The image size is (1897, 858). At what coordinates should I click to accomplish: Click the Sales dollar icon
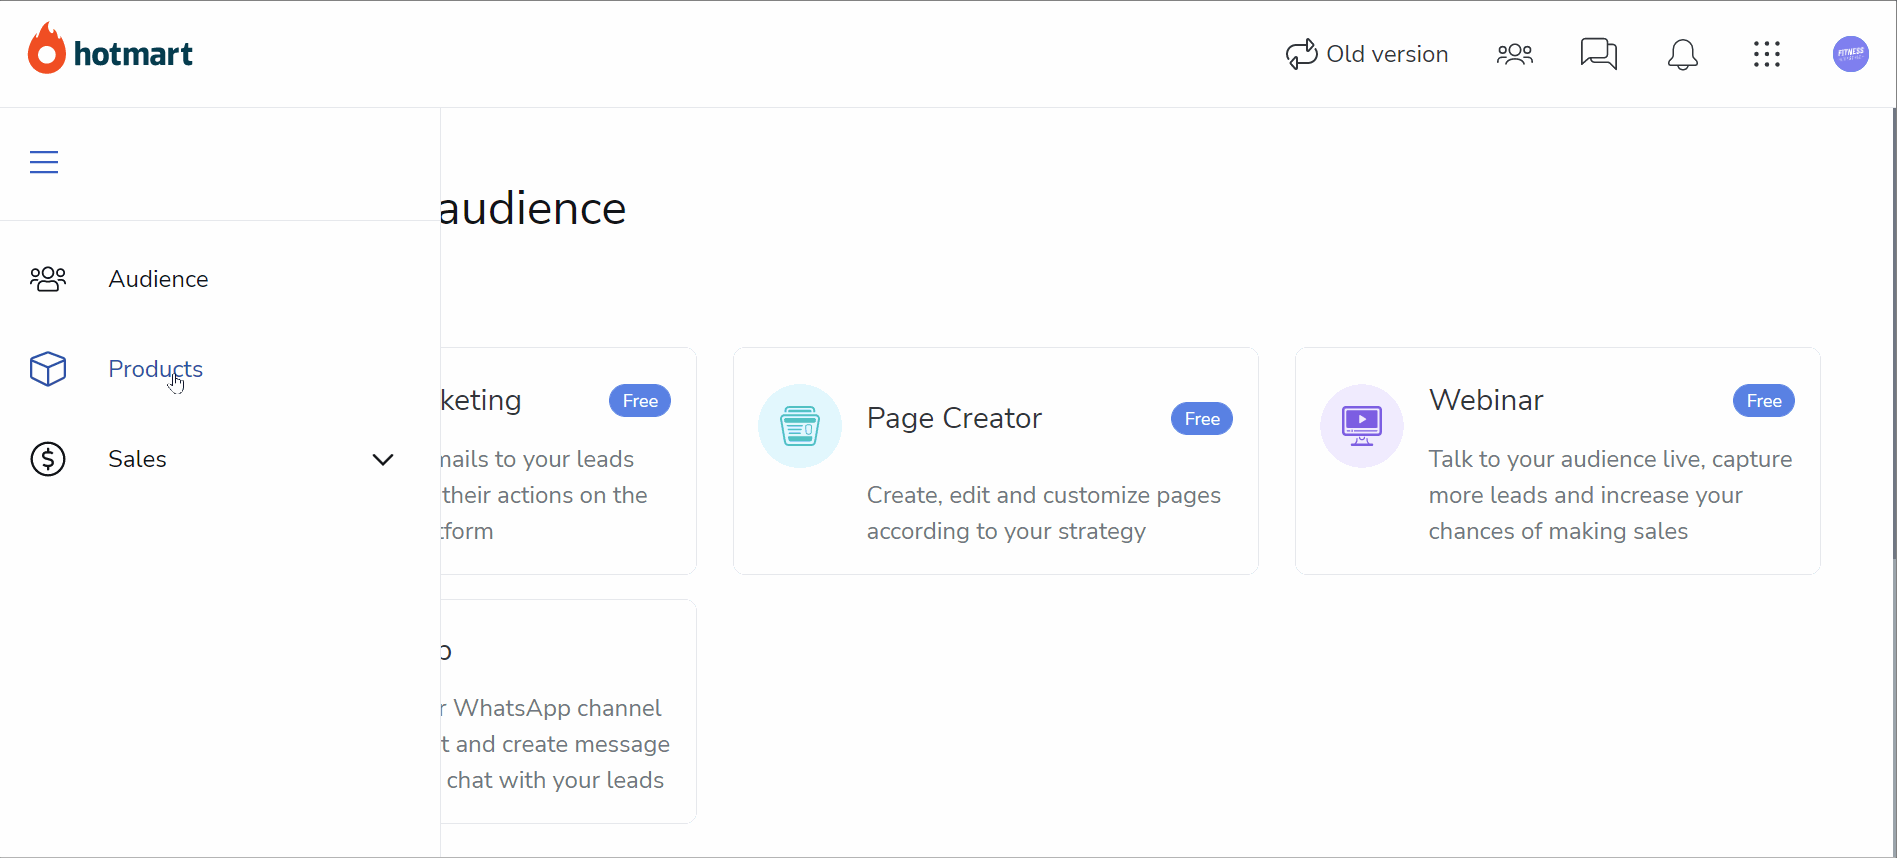pyautogui.click(x=48, y=459)
